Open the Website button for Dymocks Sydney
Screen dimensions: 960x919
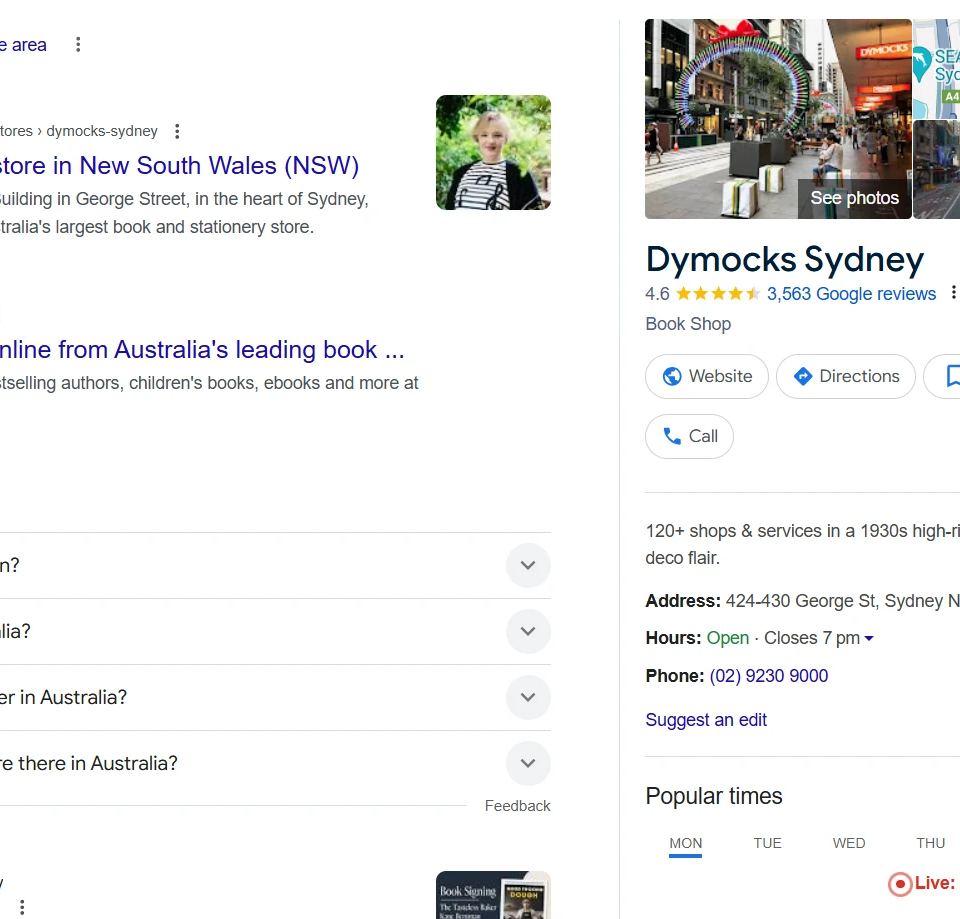(707, 376)
